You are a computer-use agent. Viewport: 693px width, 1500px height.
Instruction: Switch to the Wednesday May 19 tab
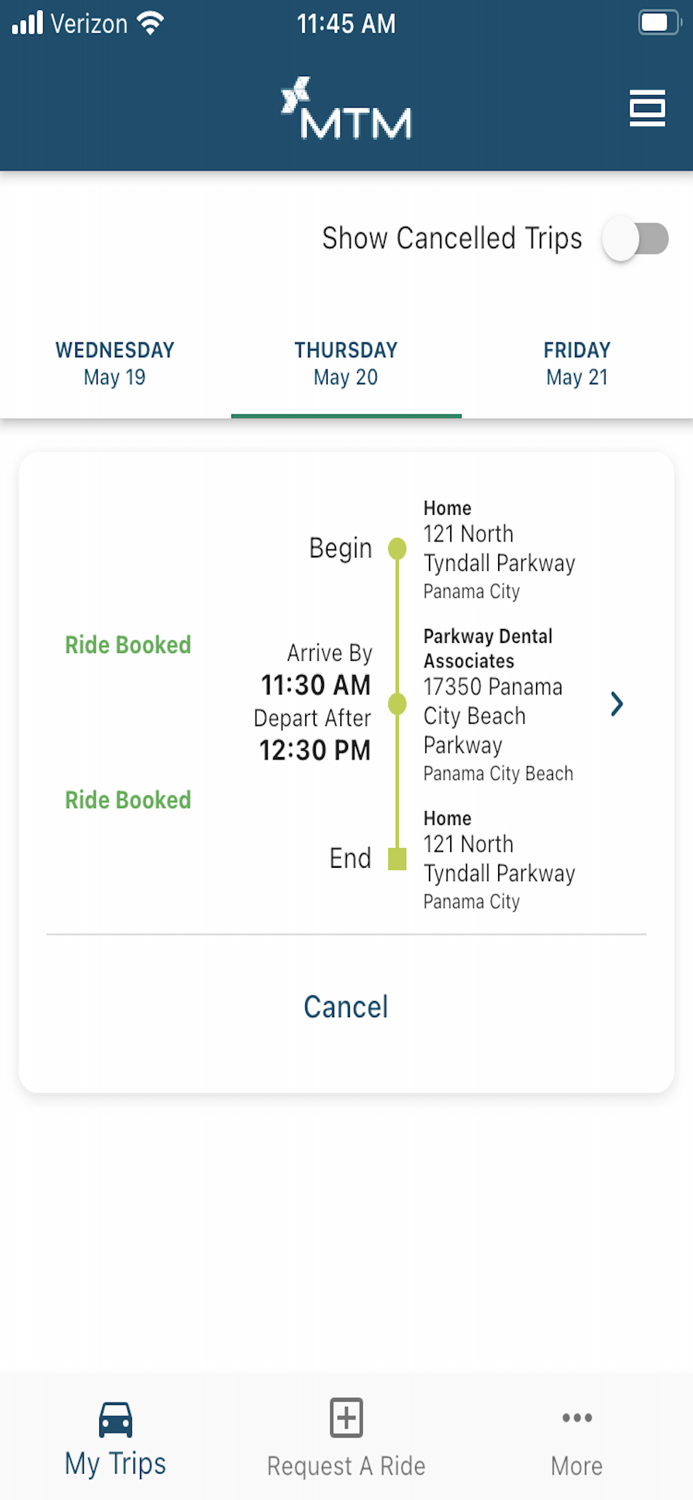point(115,363)
